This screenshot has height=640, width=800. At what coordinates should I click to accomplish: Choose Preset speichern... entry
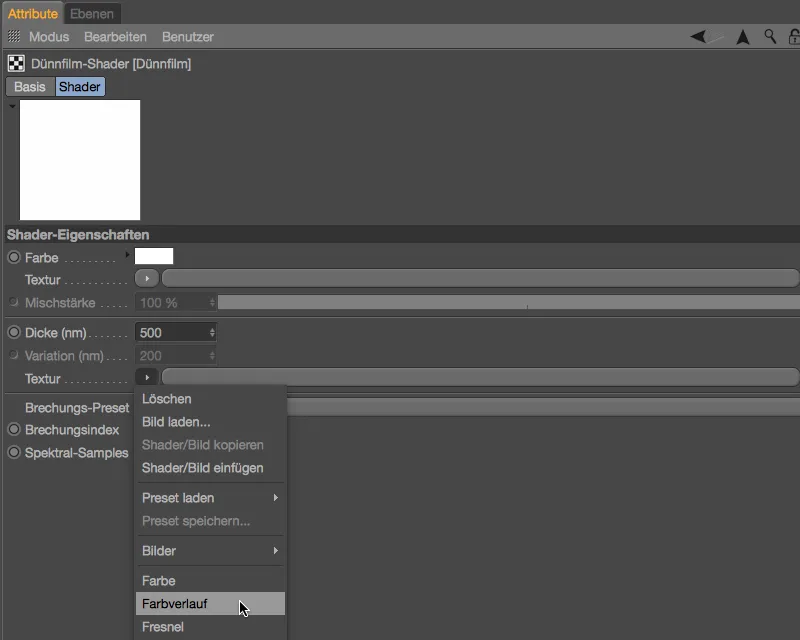pos(210,521)
